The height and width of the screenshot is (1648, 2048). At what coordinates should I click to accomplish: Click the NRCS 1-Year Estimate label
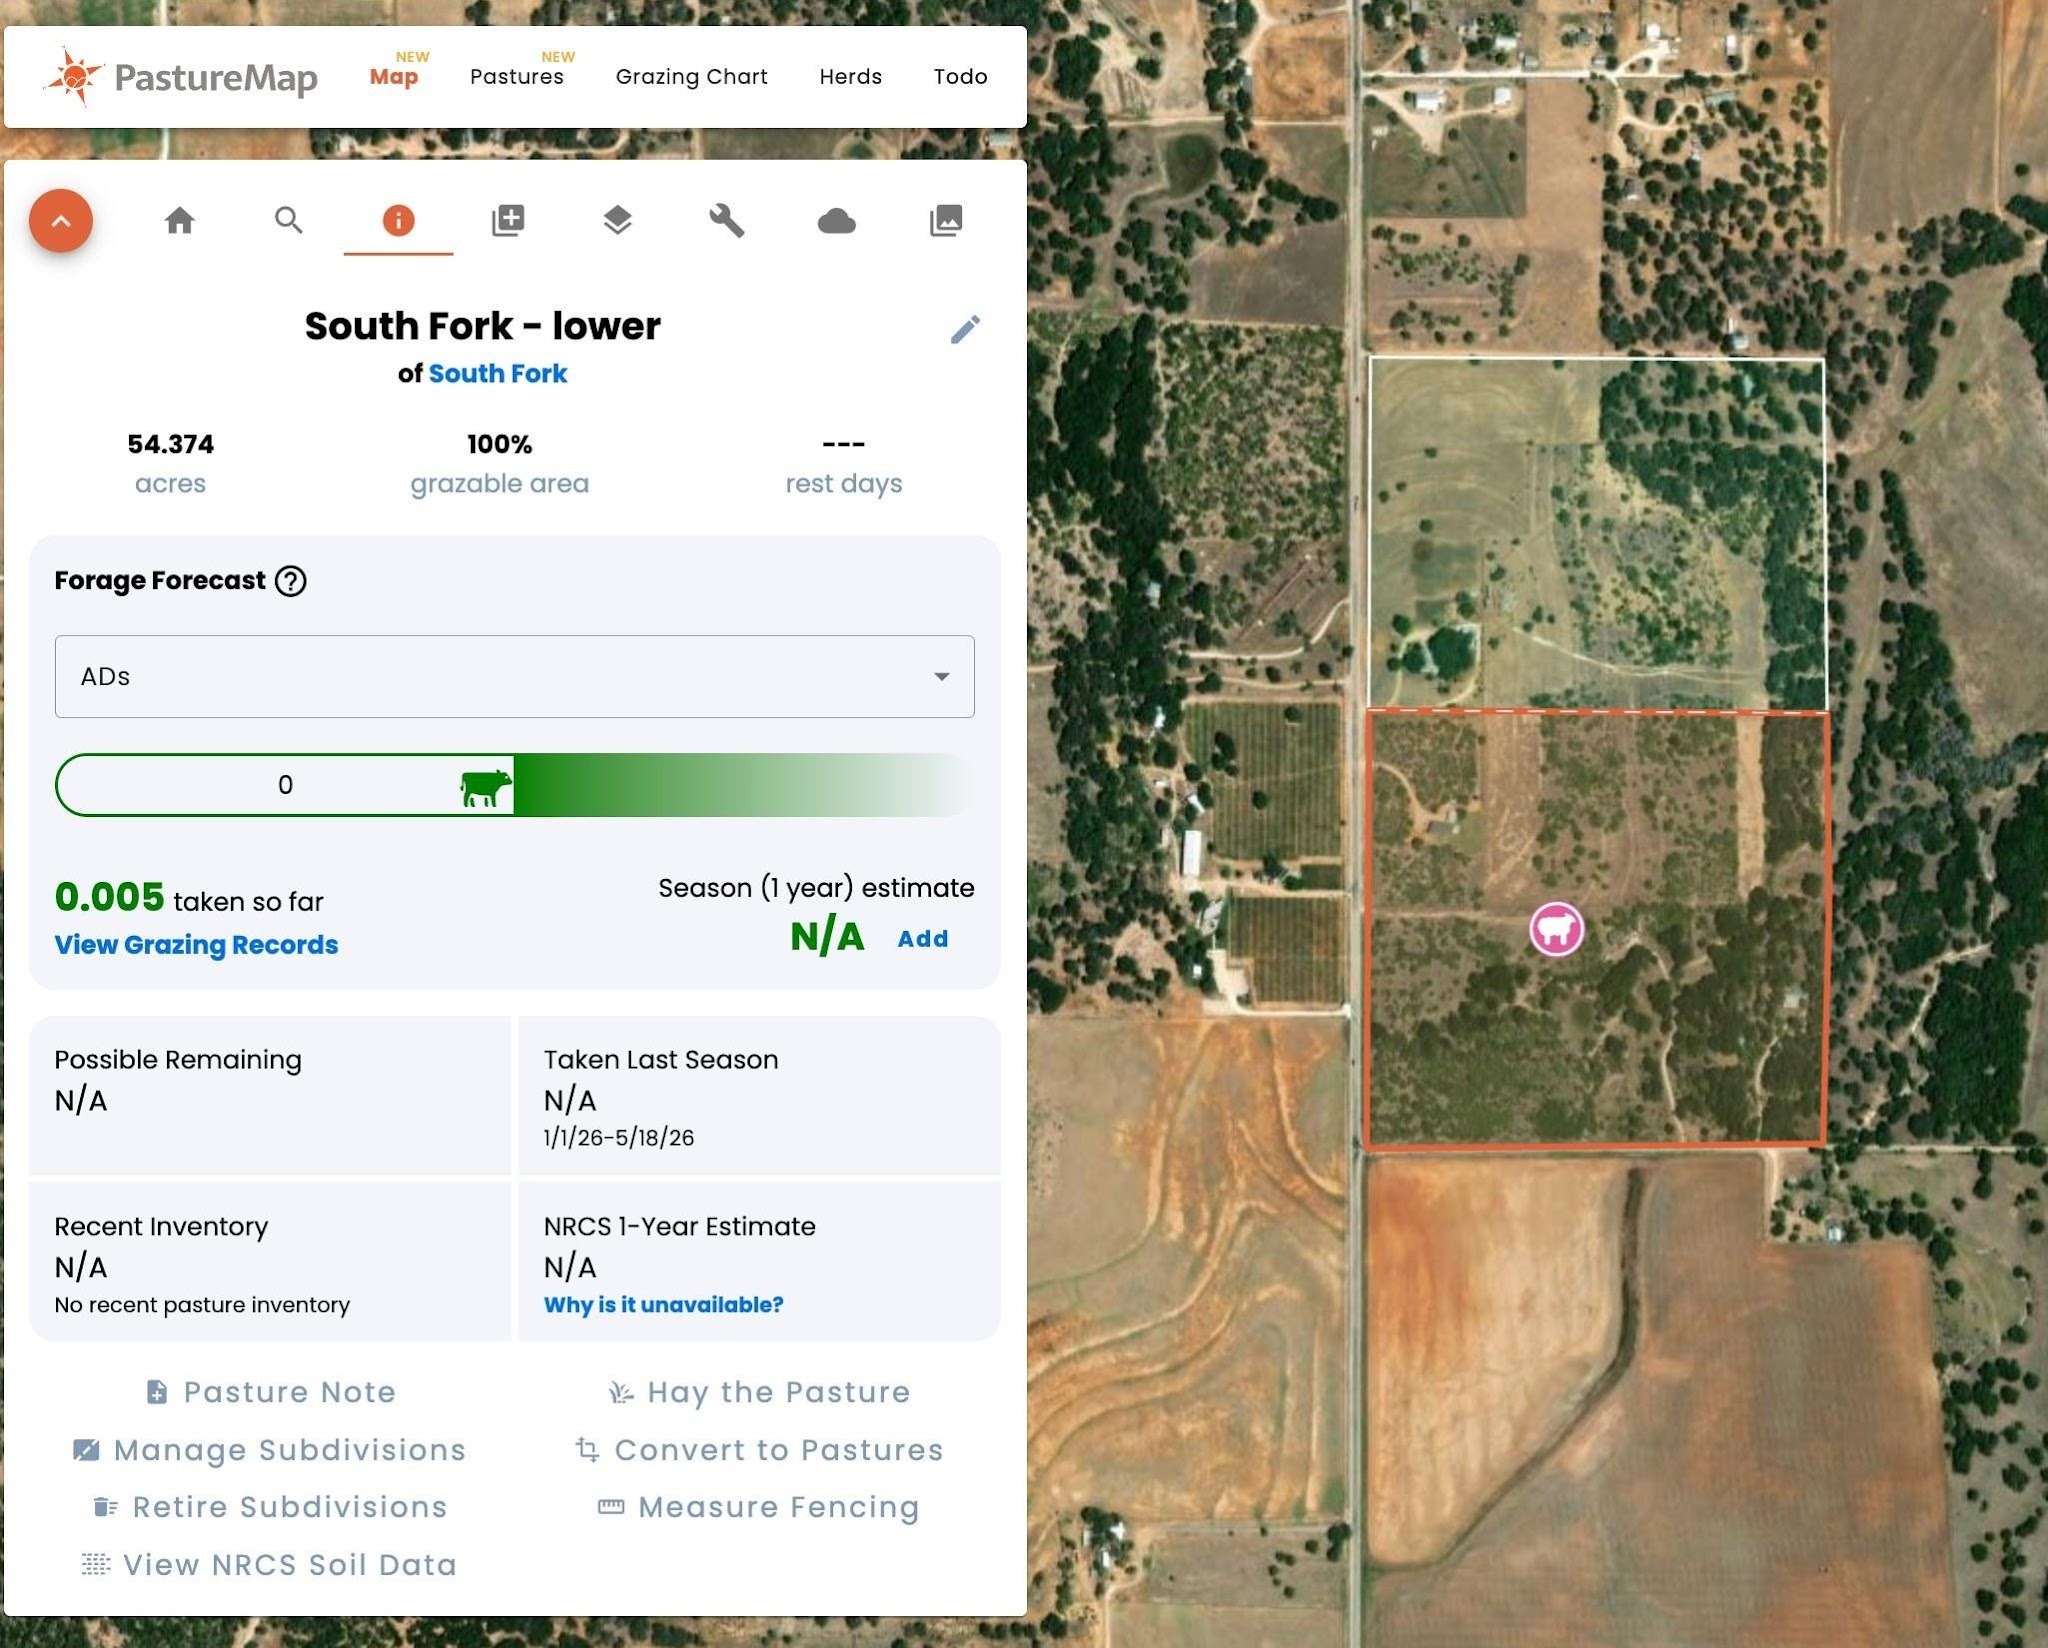click(680, 1227)
